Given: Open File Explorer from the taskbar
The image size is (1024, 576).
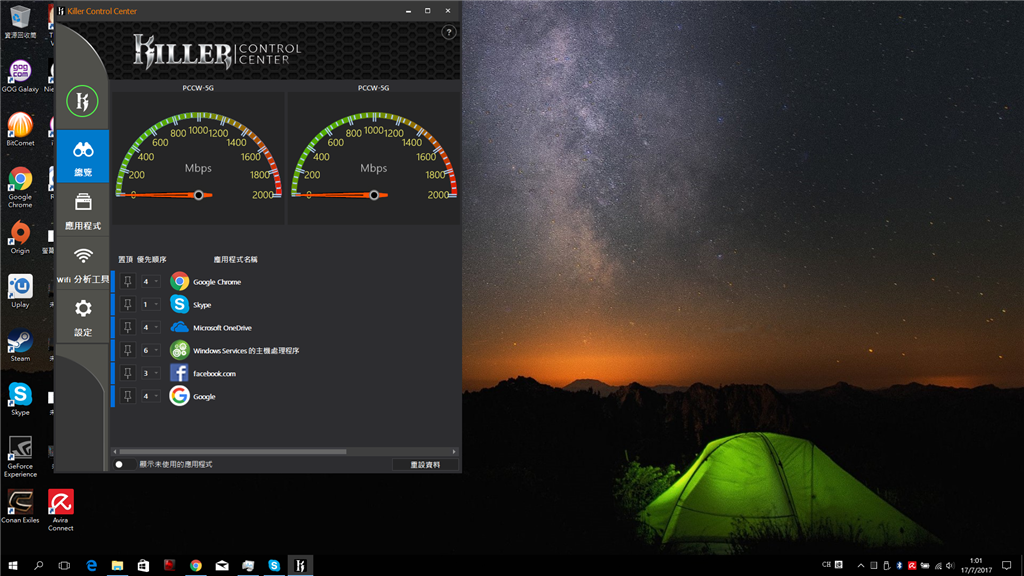Looking at the screenshot, I should coord(117,566).
